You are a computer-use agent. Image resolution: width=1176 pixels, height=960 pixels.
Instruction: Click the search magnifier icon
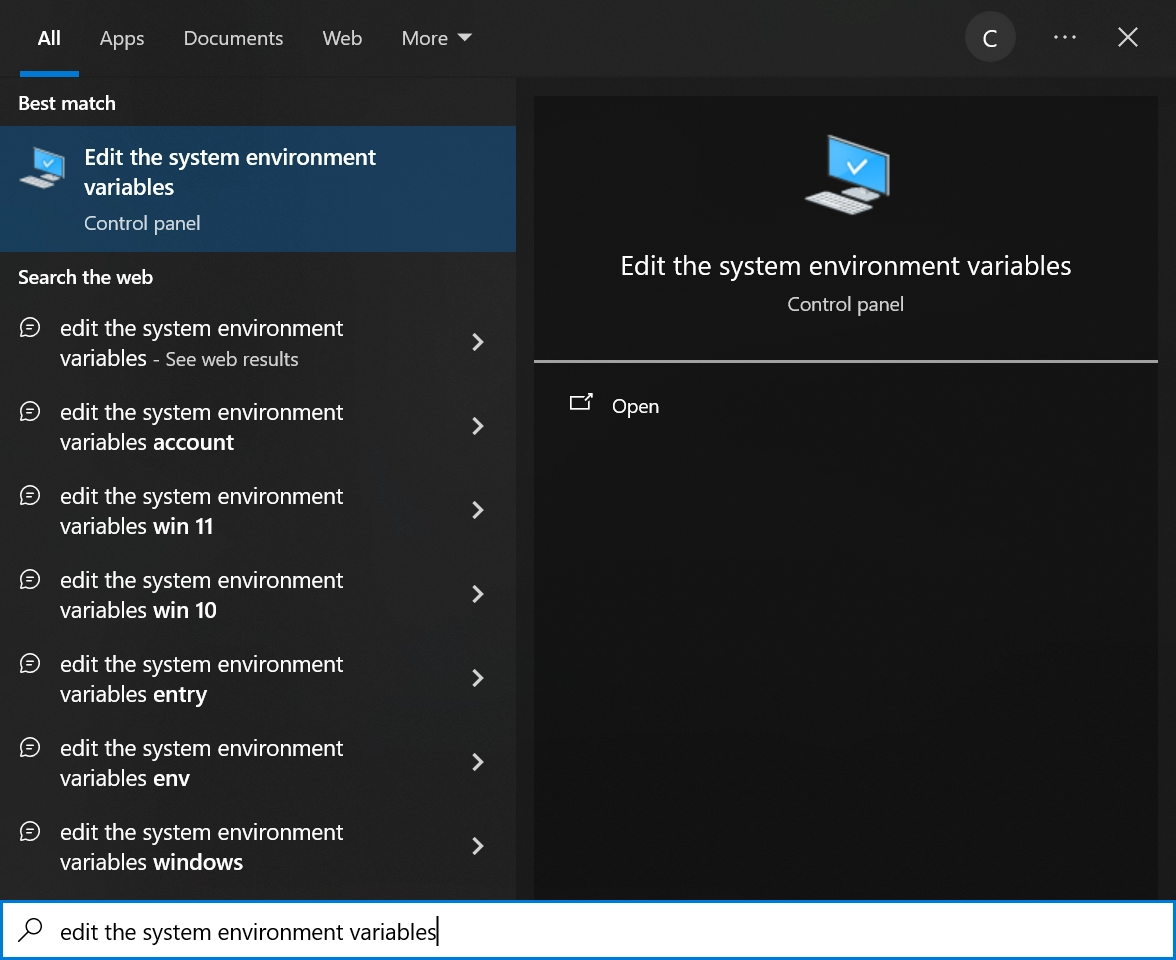tap(30, 931)
